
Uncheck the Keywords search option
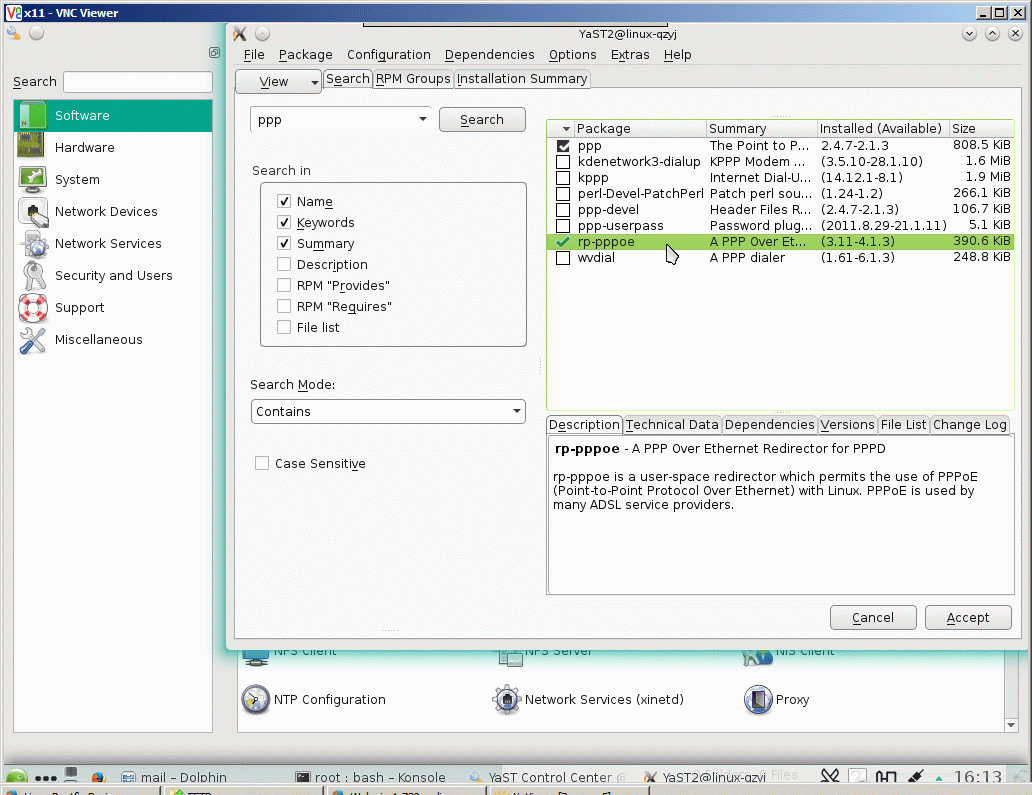pos(284,222)
